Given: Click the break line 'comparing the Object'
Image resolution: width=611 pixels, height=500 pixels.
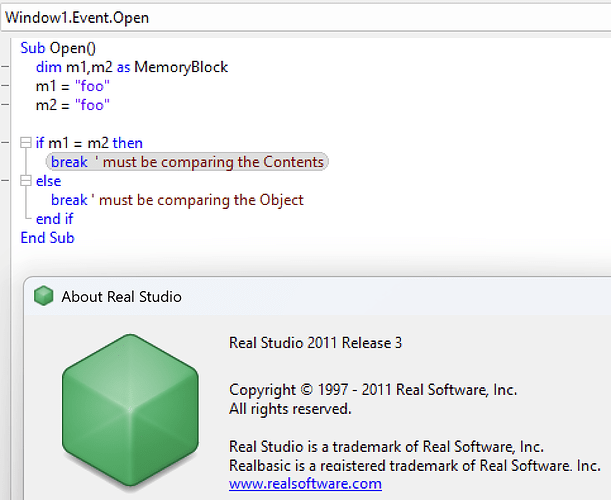Looking at the screenshot, I should point(177,200).
